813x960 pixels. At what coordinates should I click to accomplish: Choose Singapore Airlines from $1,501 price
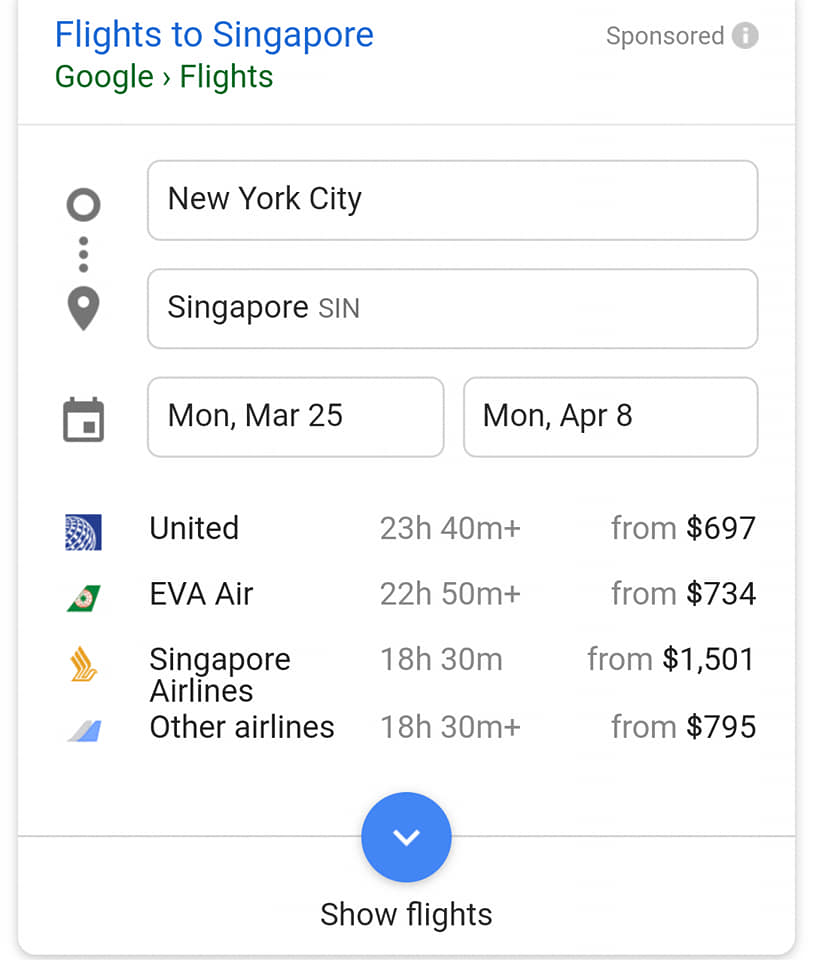pos(671,659)
